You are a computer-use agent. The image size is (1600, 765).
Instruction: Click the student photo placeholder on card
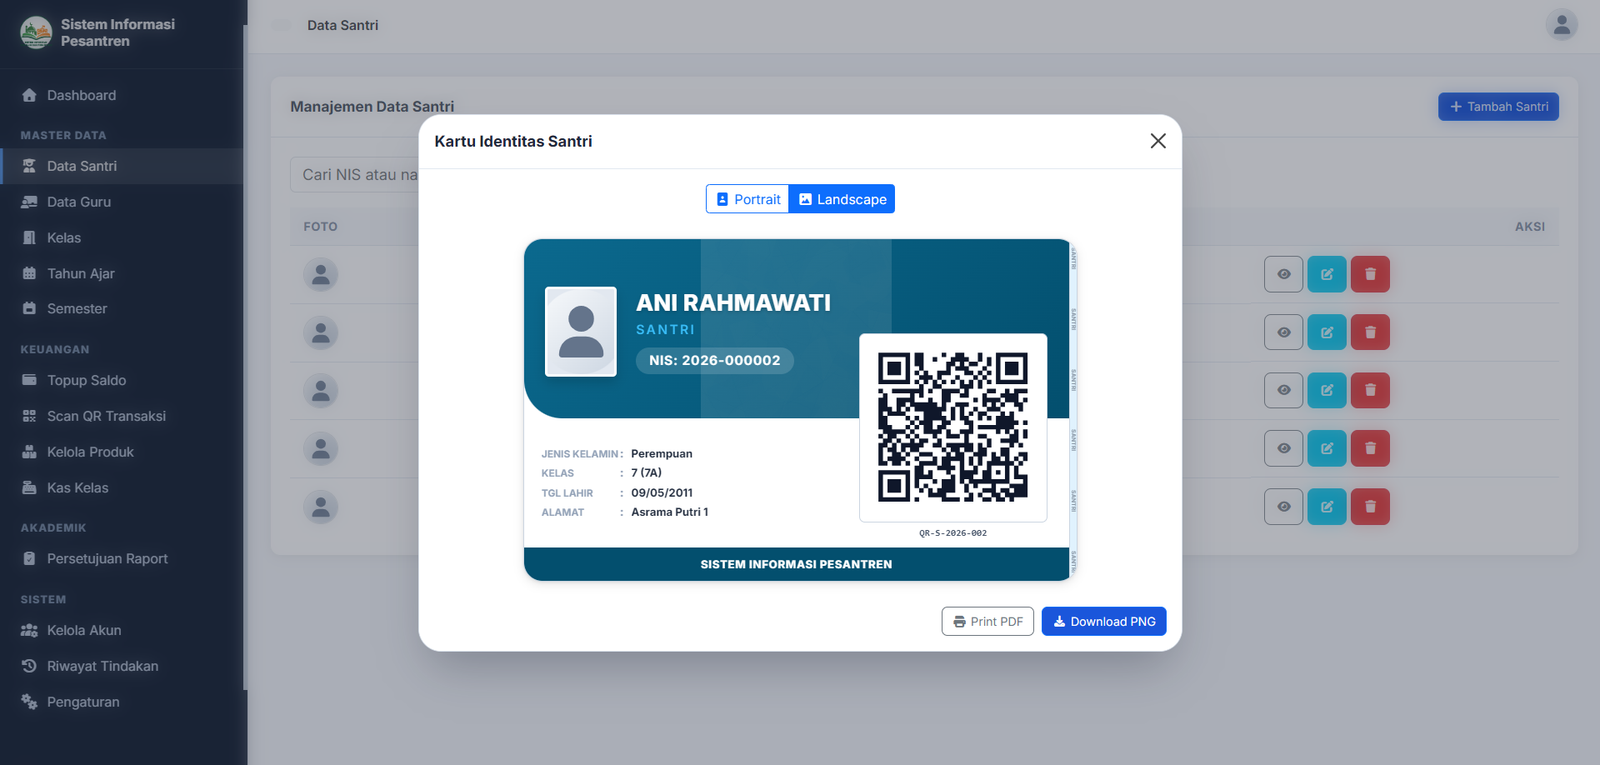[x=581, y=332]
